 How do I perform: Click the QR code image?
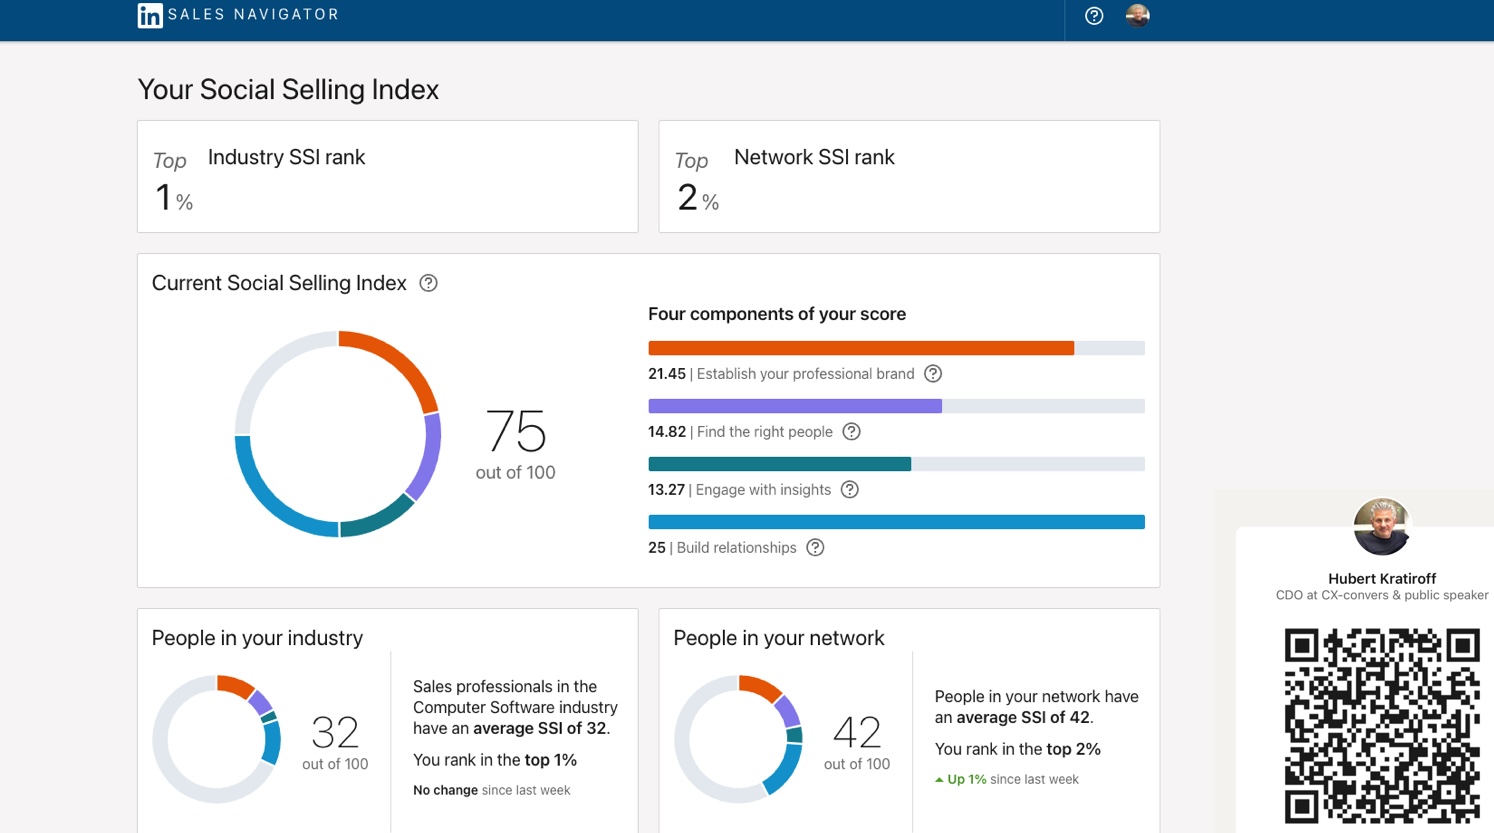coord(1382,726)
